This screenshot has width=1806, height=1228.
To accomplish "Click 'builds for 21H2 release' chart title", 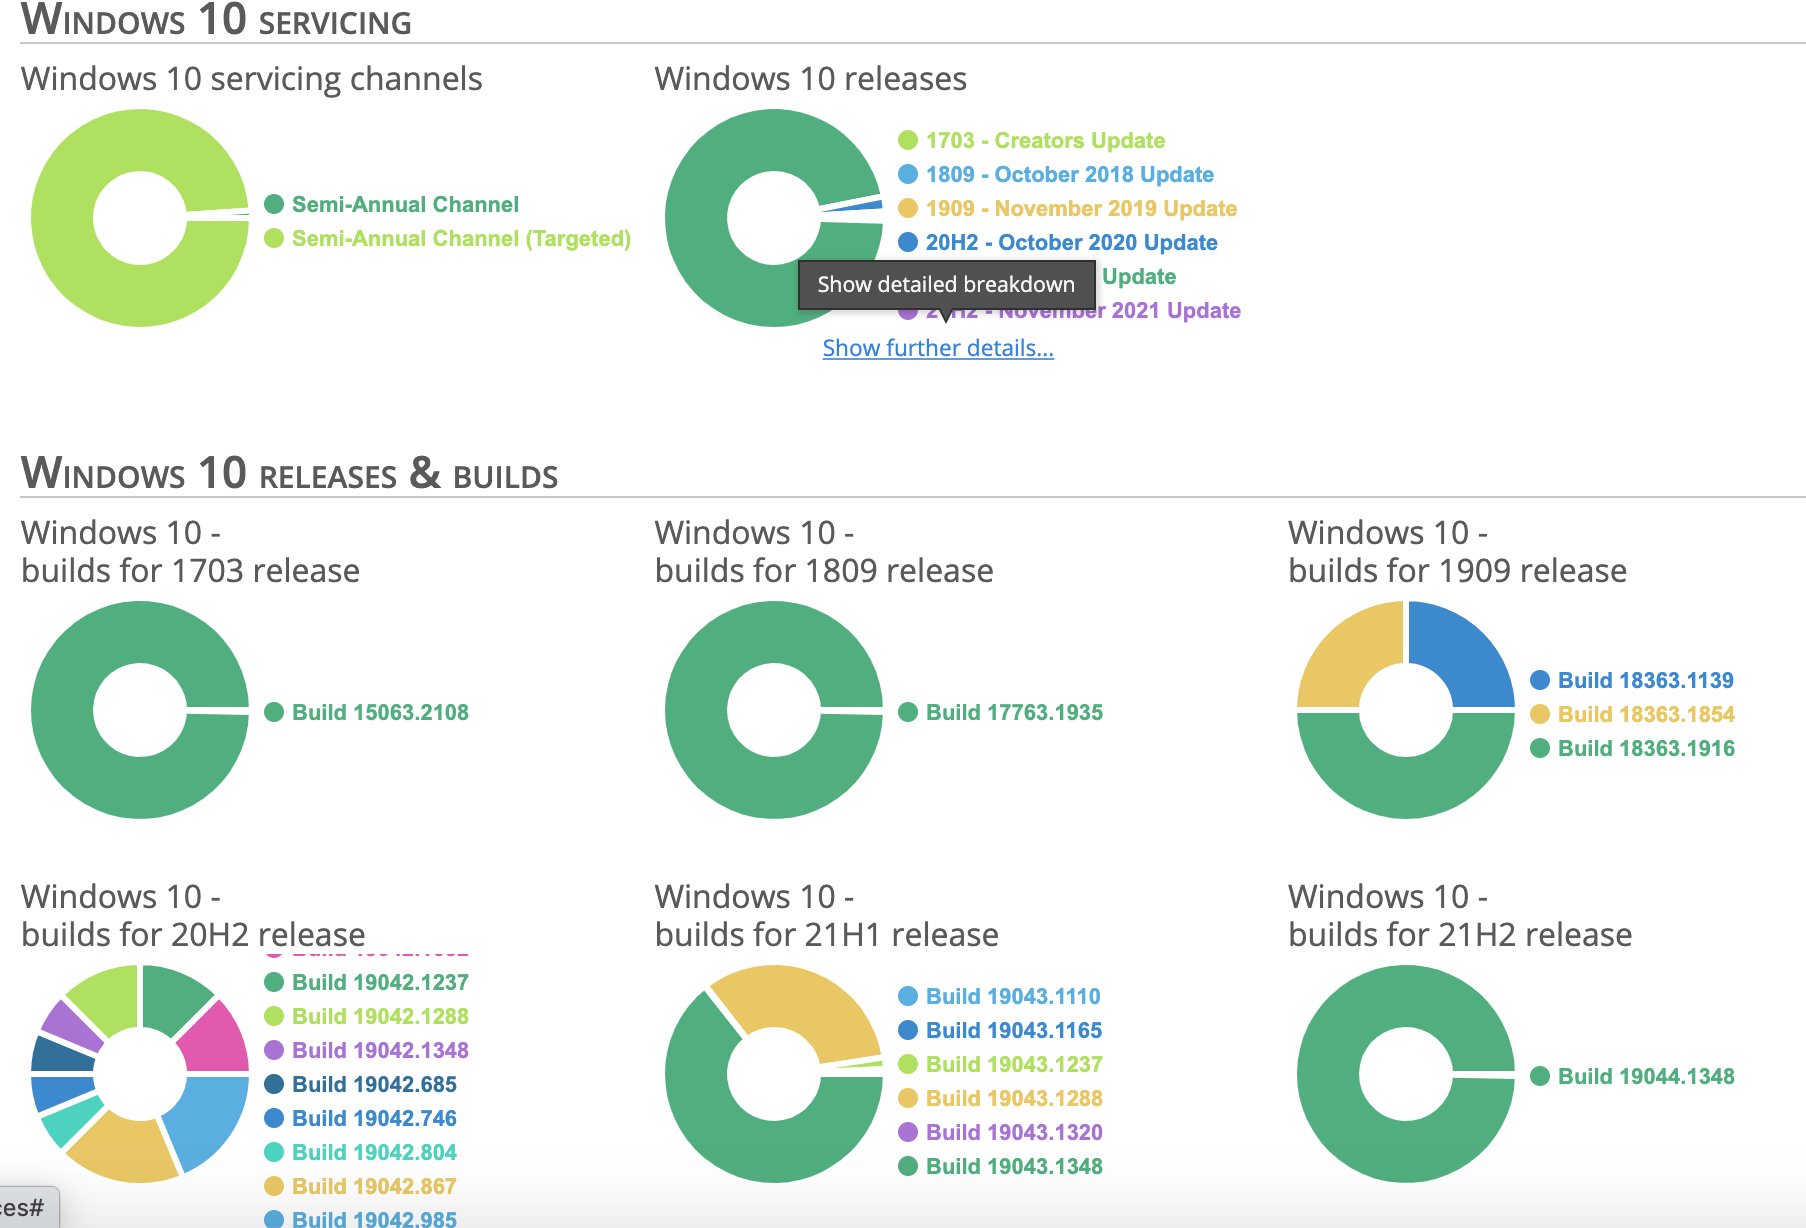I will click(1460, 935).
